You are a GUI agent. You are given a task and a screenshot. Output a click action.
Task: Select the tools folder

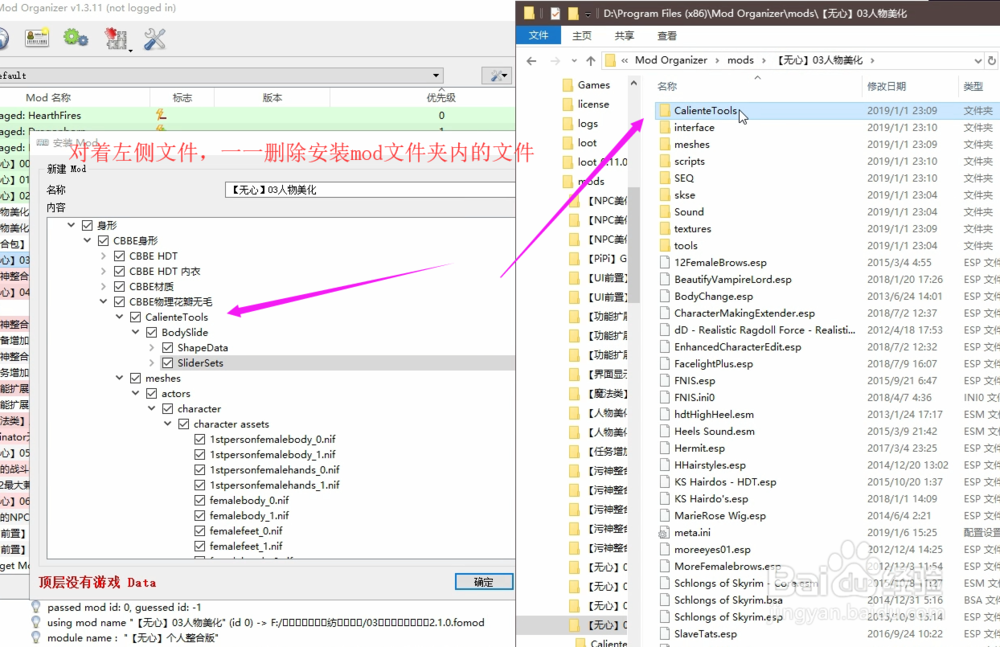[686, 246]
